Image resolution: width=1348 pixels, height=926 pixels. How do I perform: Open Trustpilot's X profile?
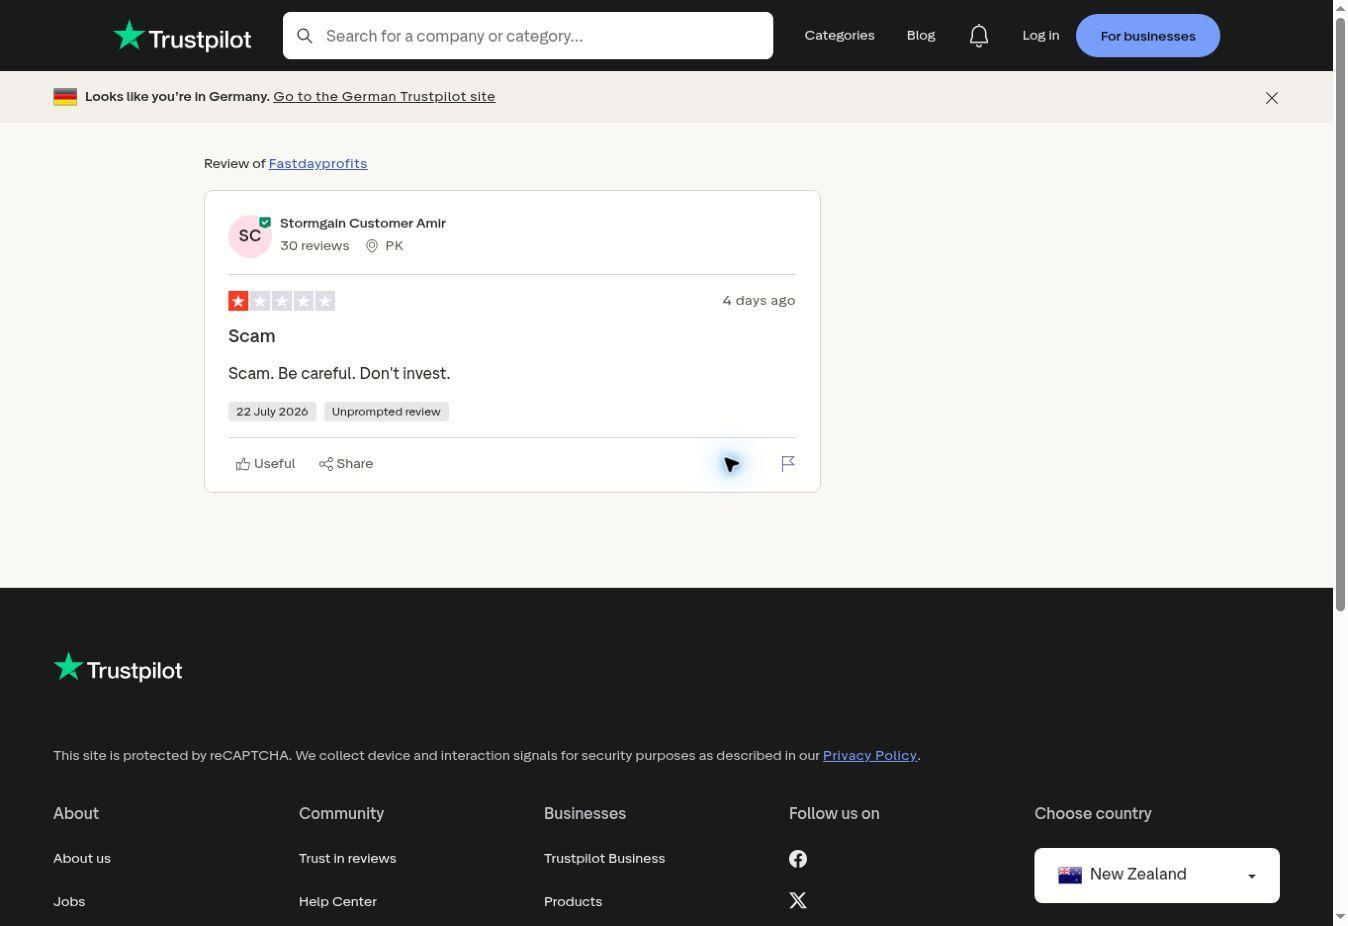(x=798, y=901)
